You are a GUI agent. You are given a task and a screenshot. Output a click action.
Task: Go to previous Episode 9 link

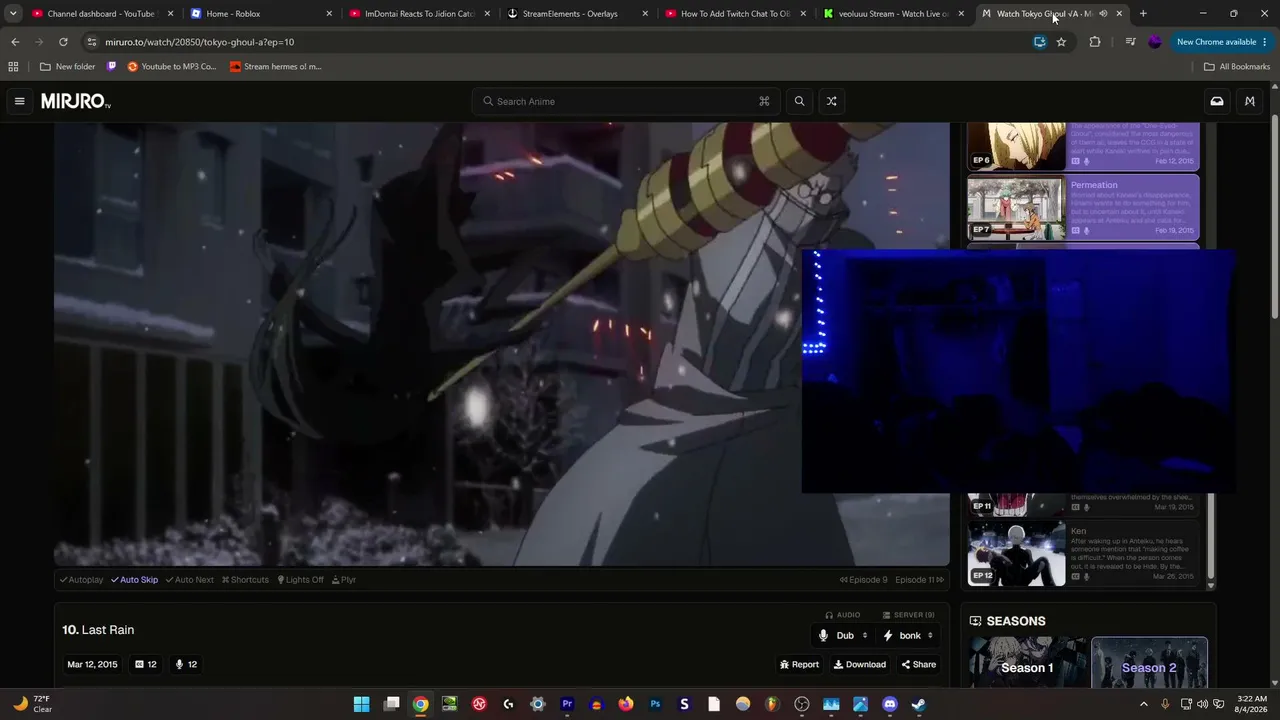pos(864,580)
